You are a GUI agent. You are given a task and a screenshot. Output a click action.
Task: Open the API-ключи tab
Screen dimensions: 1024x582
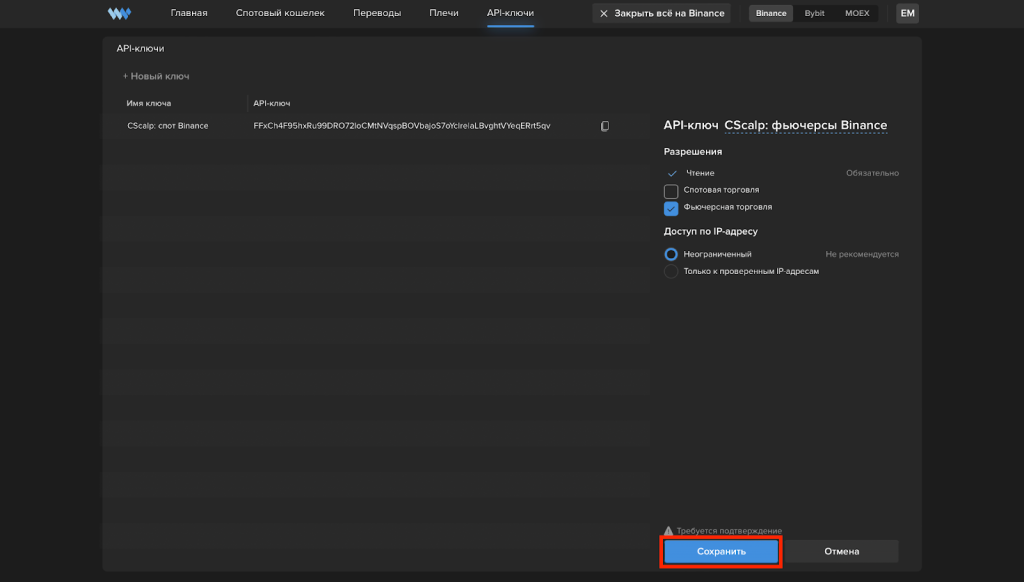tap(510, 13)
